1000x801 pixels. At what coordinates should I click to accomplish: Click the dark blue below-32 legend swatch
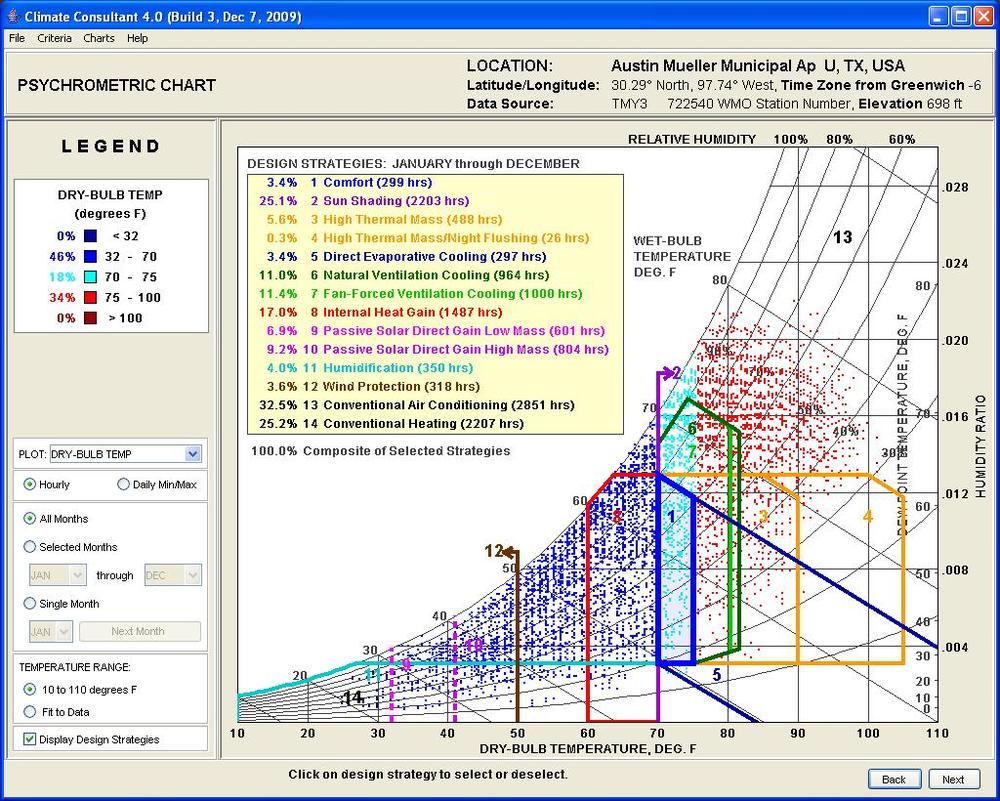pyautogui.click(x=91, y=236)
